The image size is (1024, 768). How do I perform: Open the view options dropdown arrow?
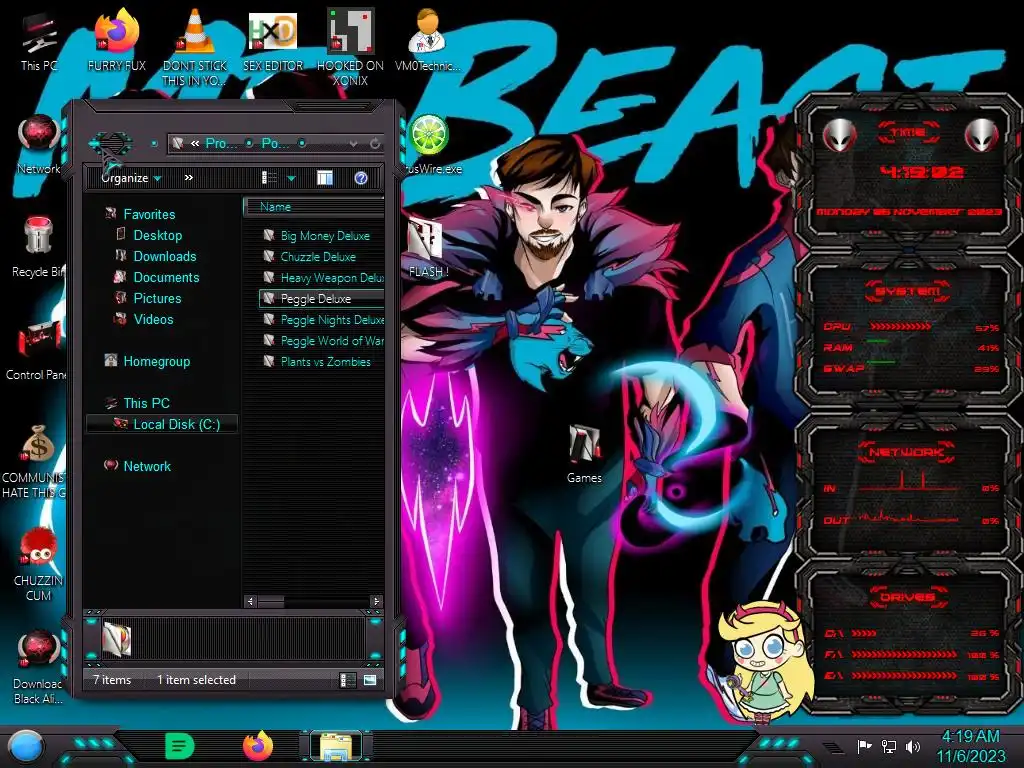(291, 178)
